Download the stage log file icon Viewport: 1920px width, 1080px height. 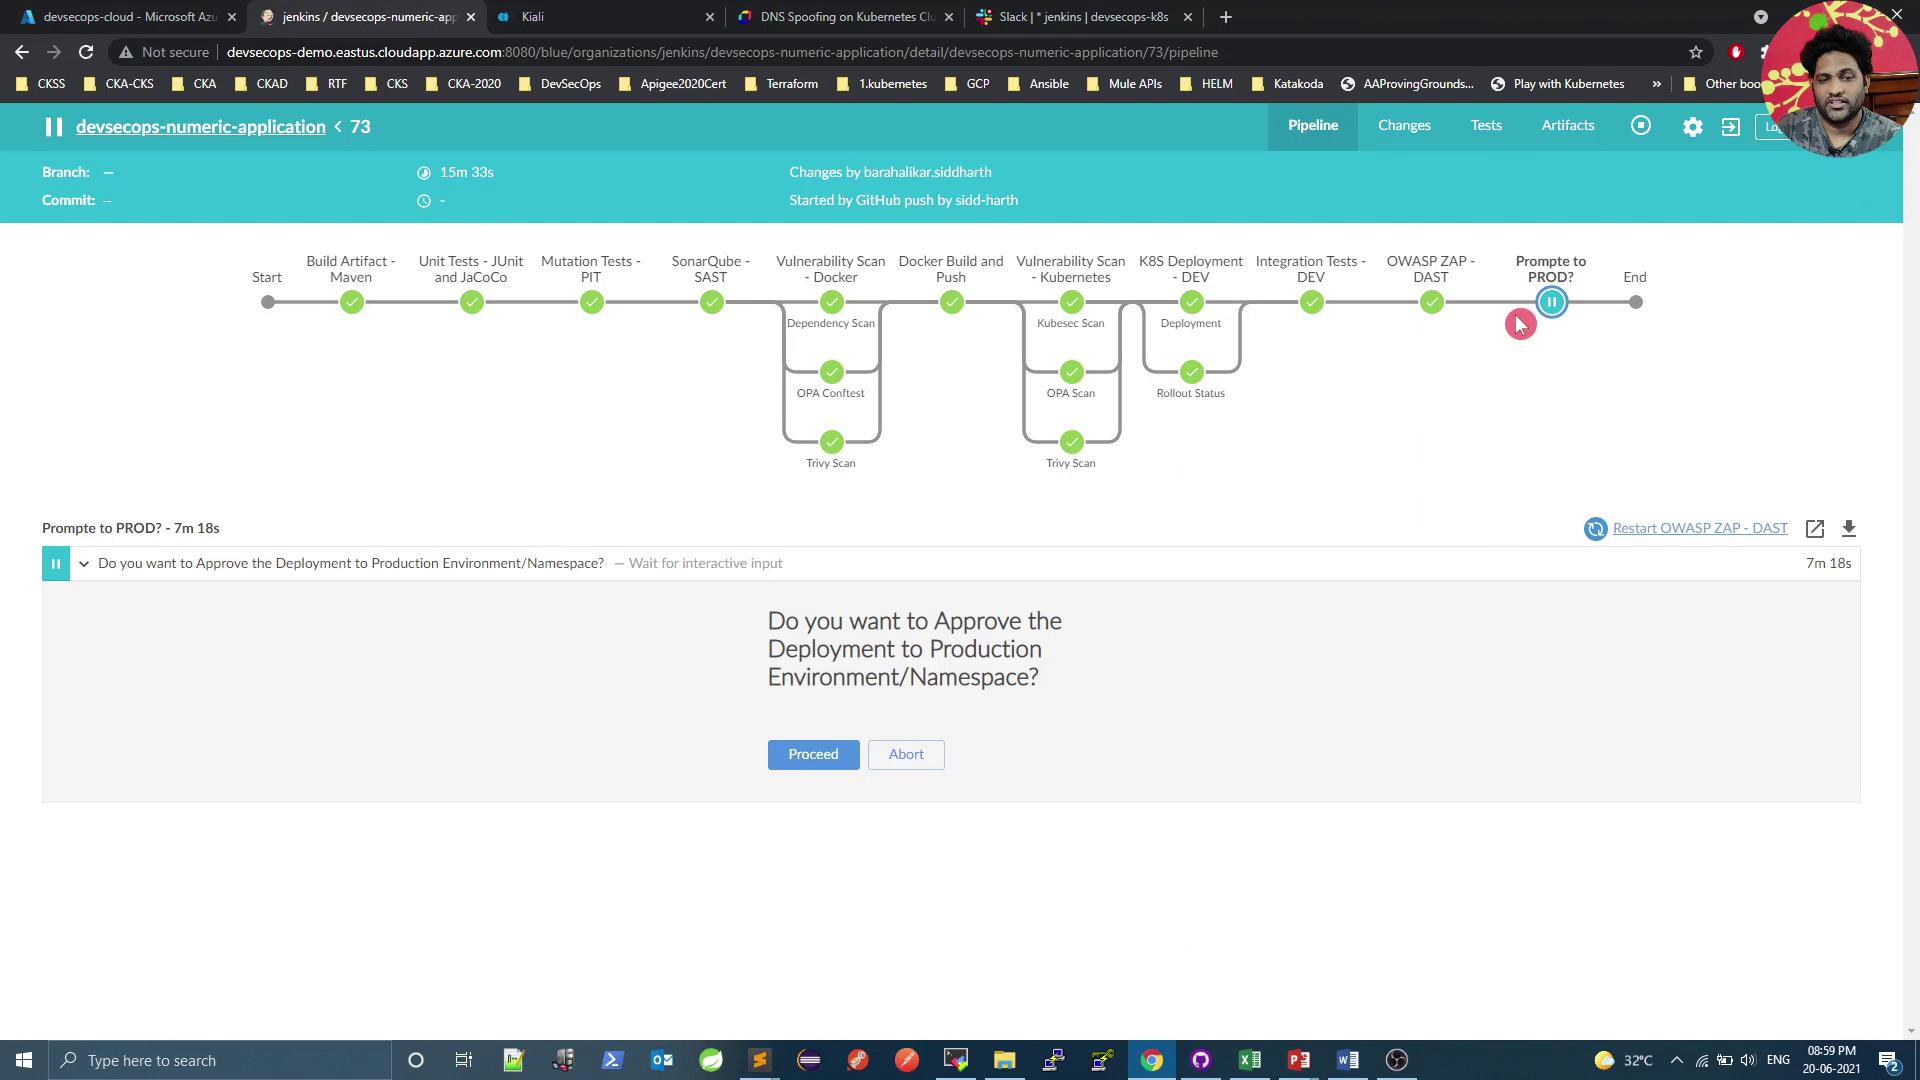(1849, 529)
